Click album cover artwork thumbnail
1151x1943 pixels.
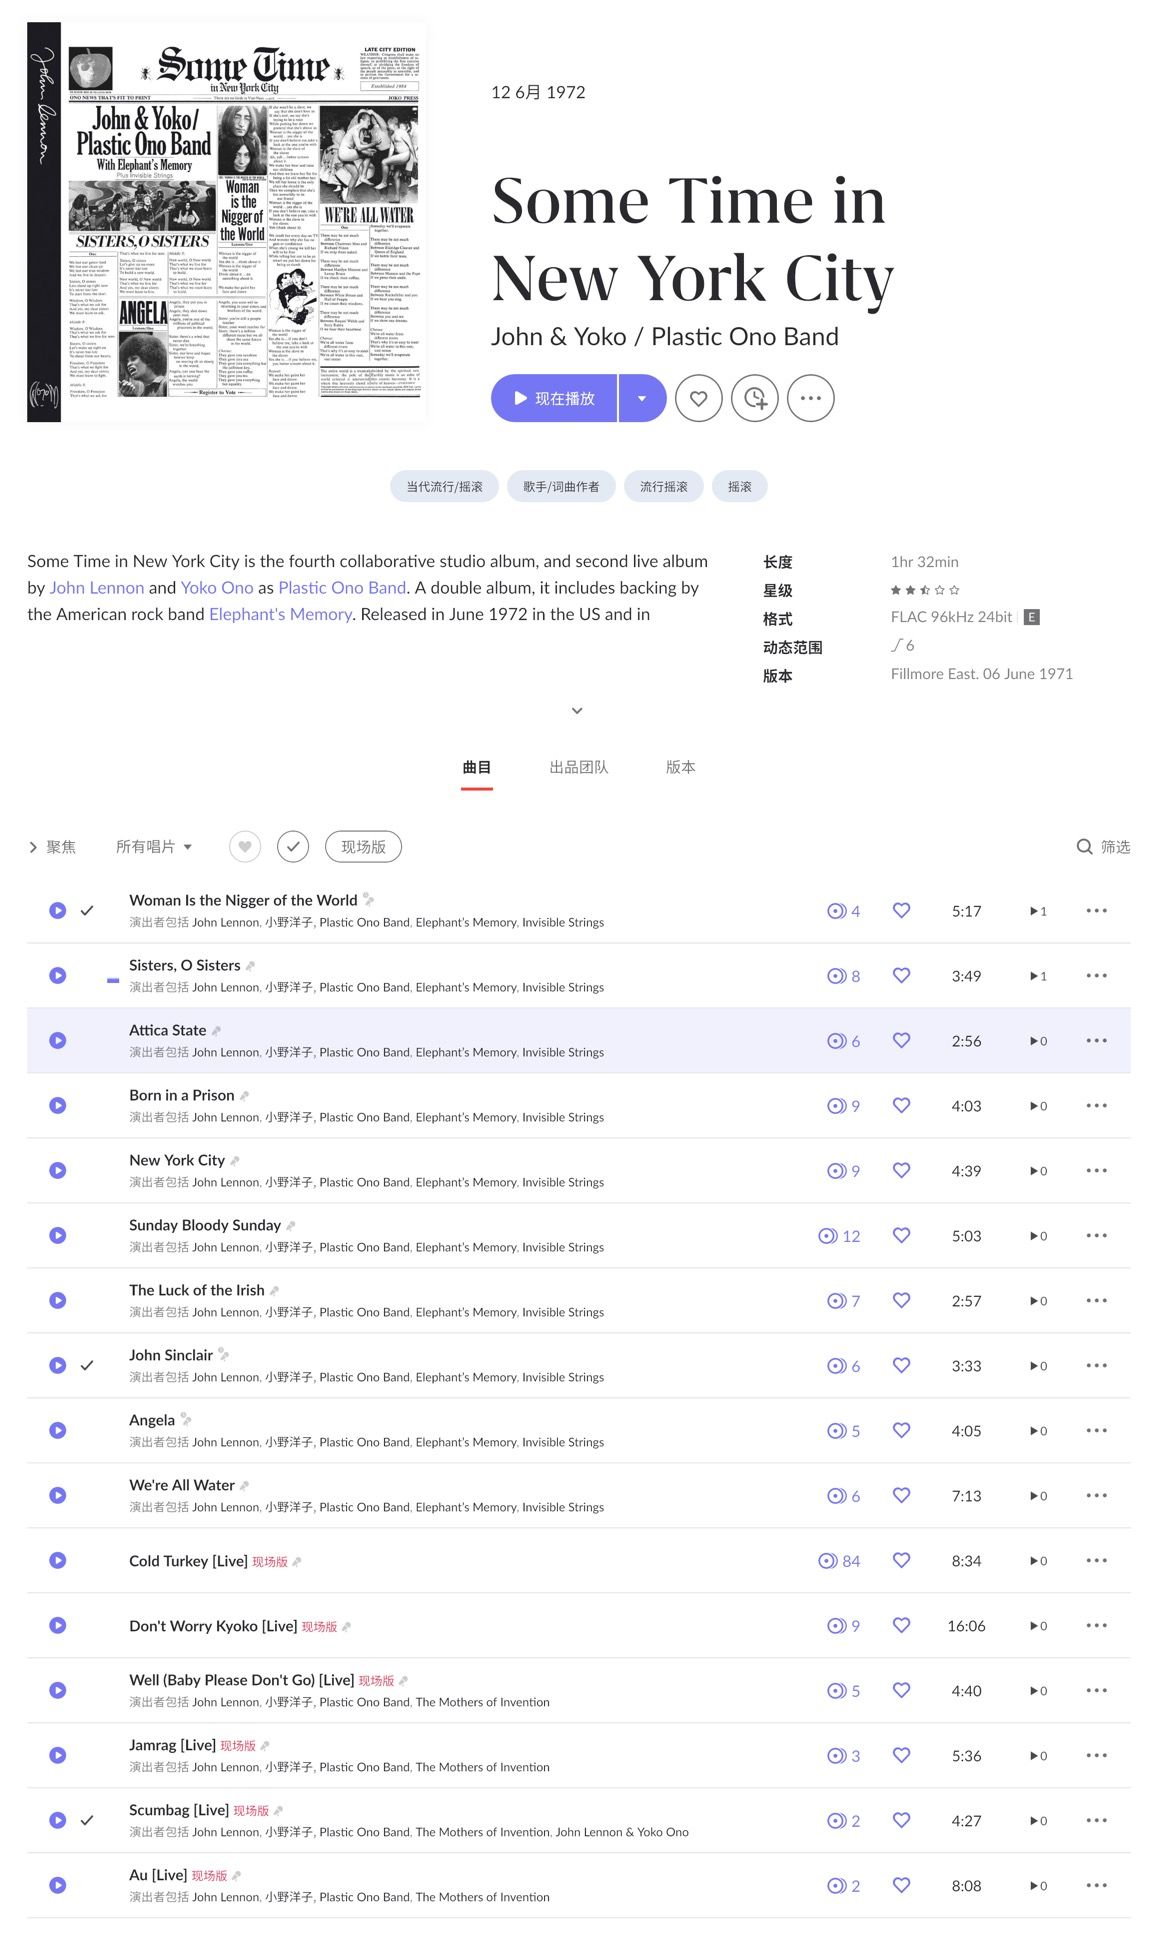(x=227, y=222)
